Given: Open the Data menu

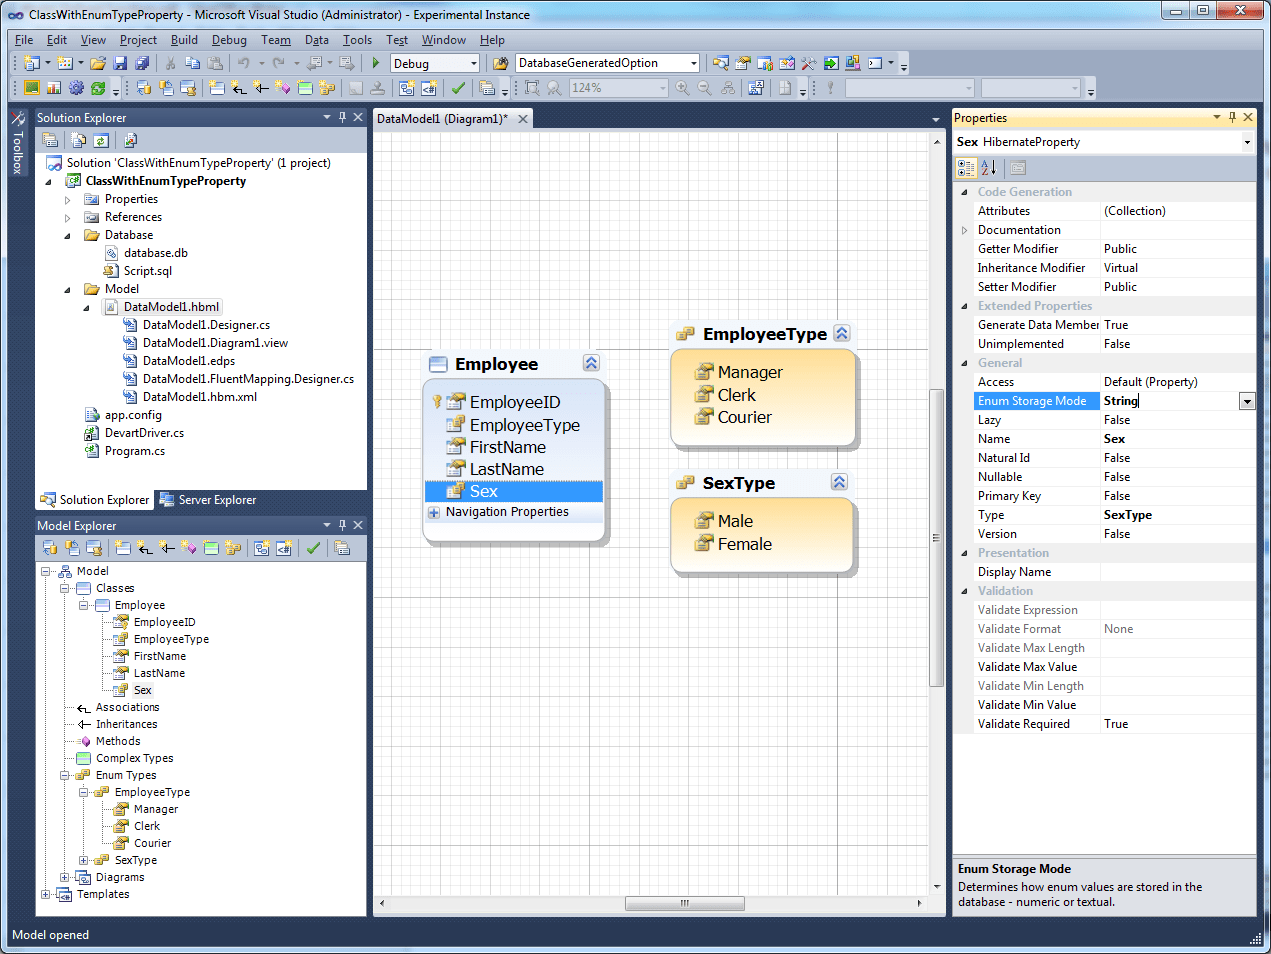Looking at the screenshot, I should pos(316,40).
